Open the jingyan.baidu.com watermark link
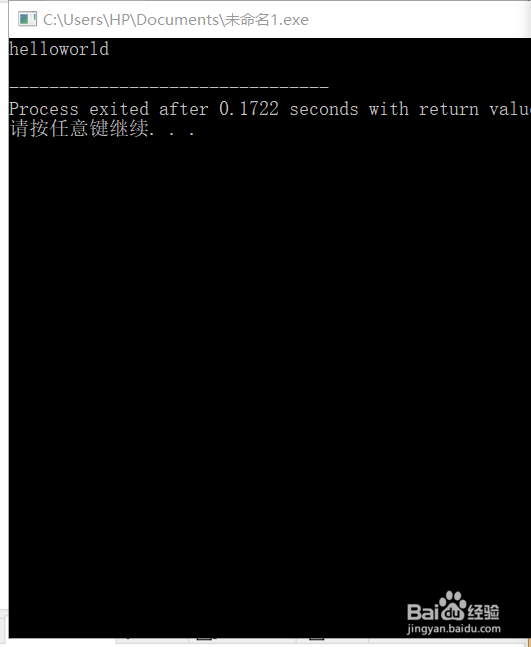 click(x=453, y=629)
